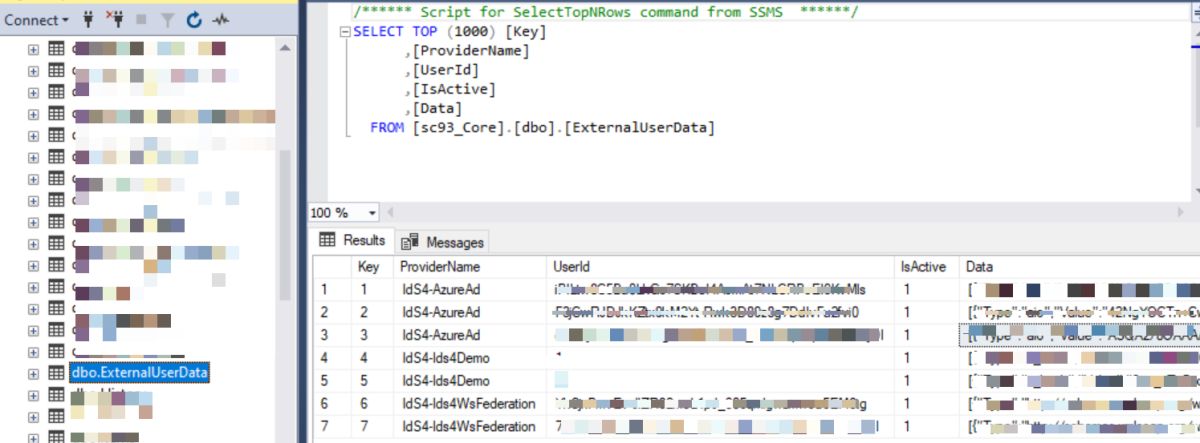1200x443 pixels.
Task: Click the Messages tab icon
Action: [409, 242]
